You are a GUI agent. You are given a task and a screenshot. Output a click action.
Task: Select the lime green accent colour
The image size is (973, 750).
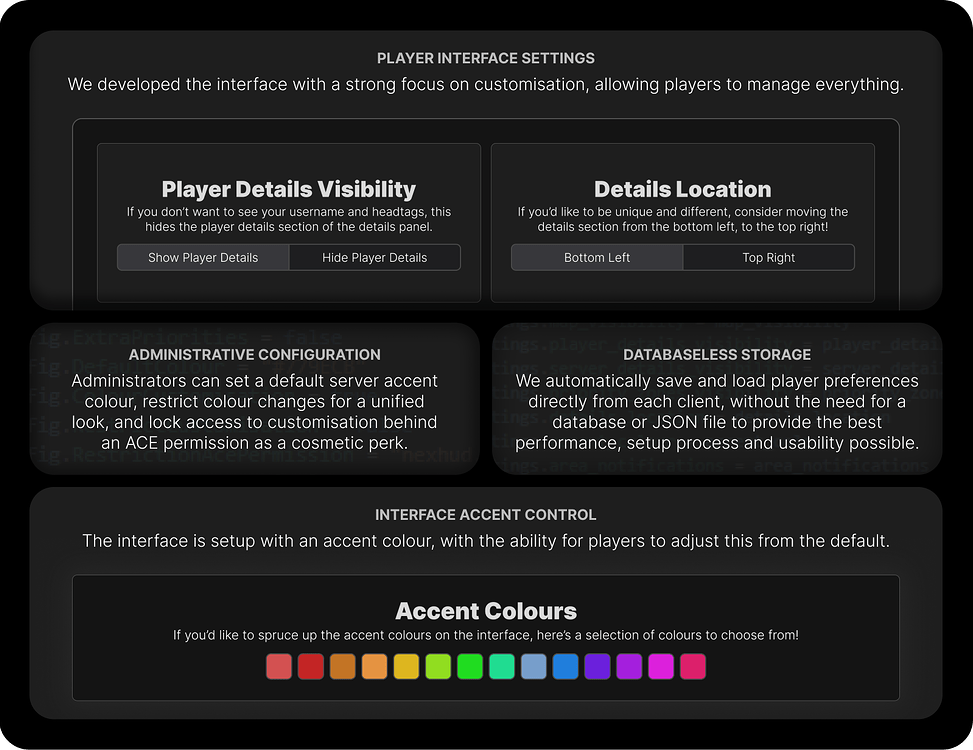coord(438,666)
